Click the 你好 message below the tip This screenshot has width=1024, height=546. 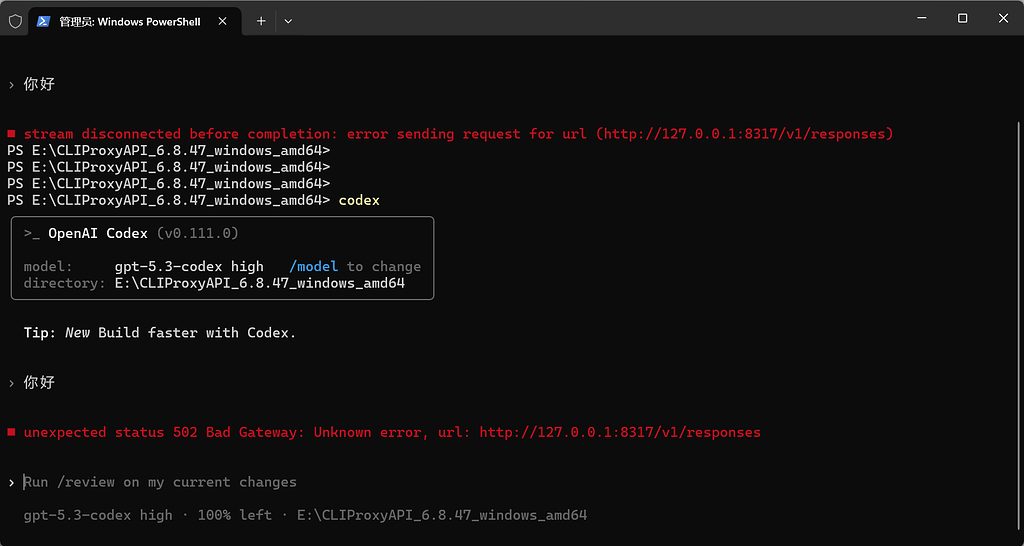[x=39, y=383]
